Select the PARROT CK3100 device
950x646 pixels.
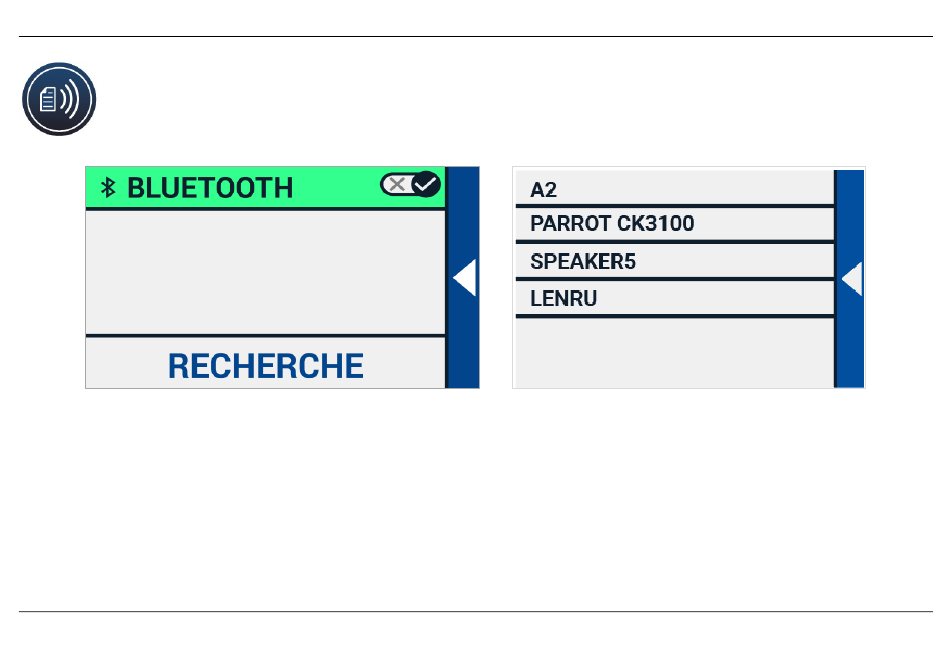[674, 224]
